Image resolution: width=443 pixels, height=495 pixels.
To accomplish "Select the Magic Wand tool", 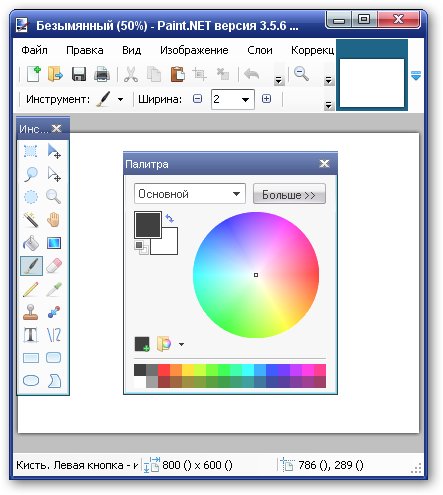I will pos(31,220).
